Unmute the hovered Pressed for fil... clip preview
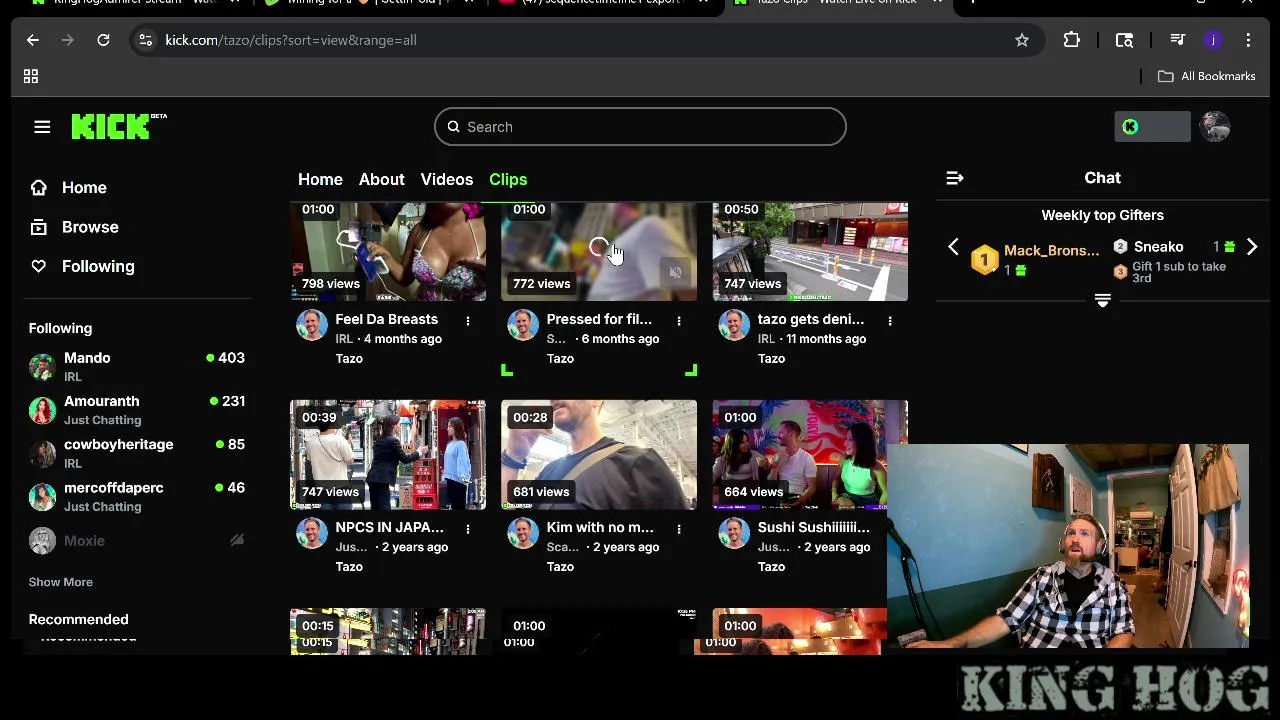Image resolution: width=1280 pixels, height=720 pixels. 676,272
